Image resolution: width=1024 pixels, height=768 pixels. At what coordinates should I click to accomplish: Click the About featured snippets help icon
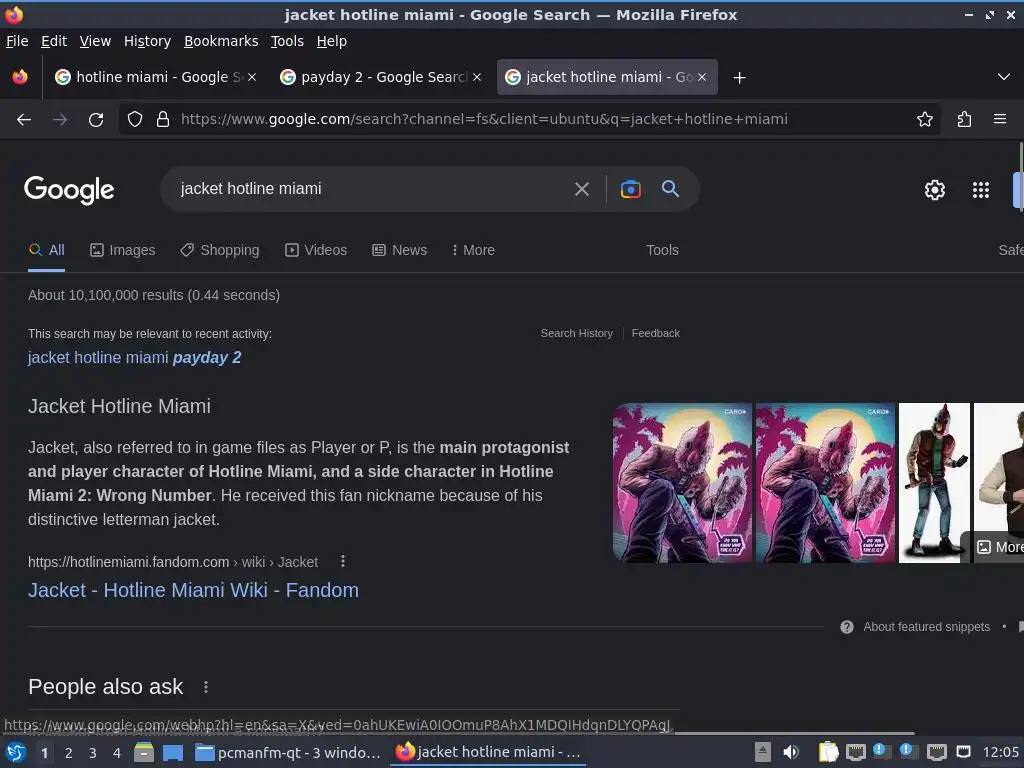click(847, 627)
